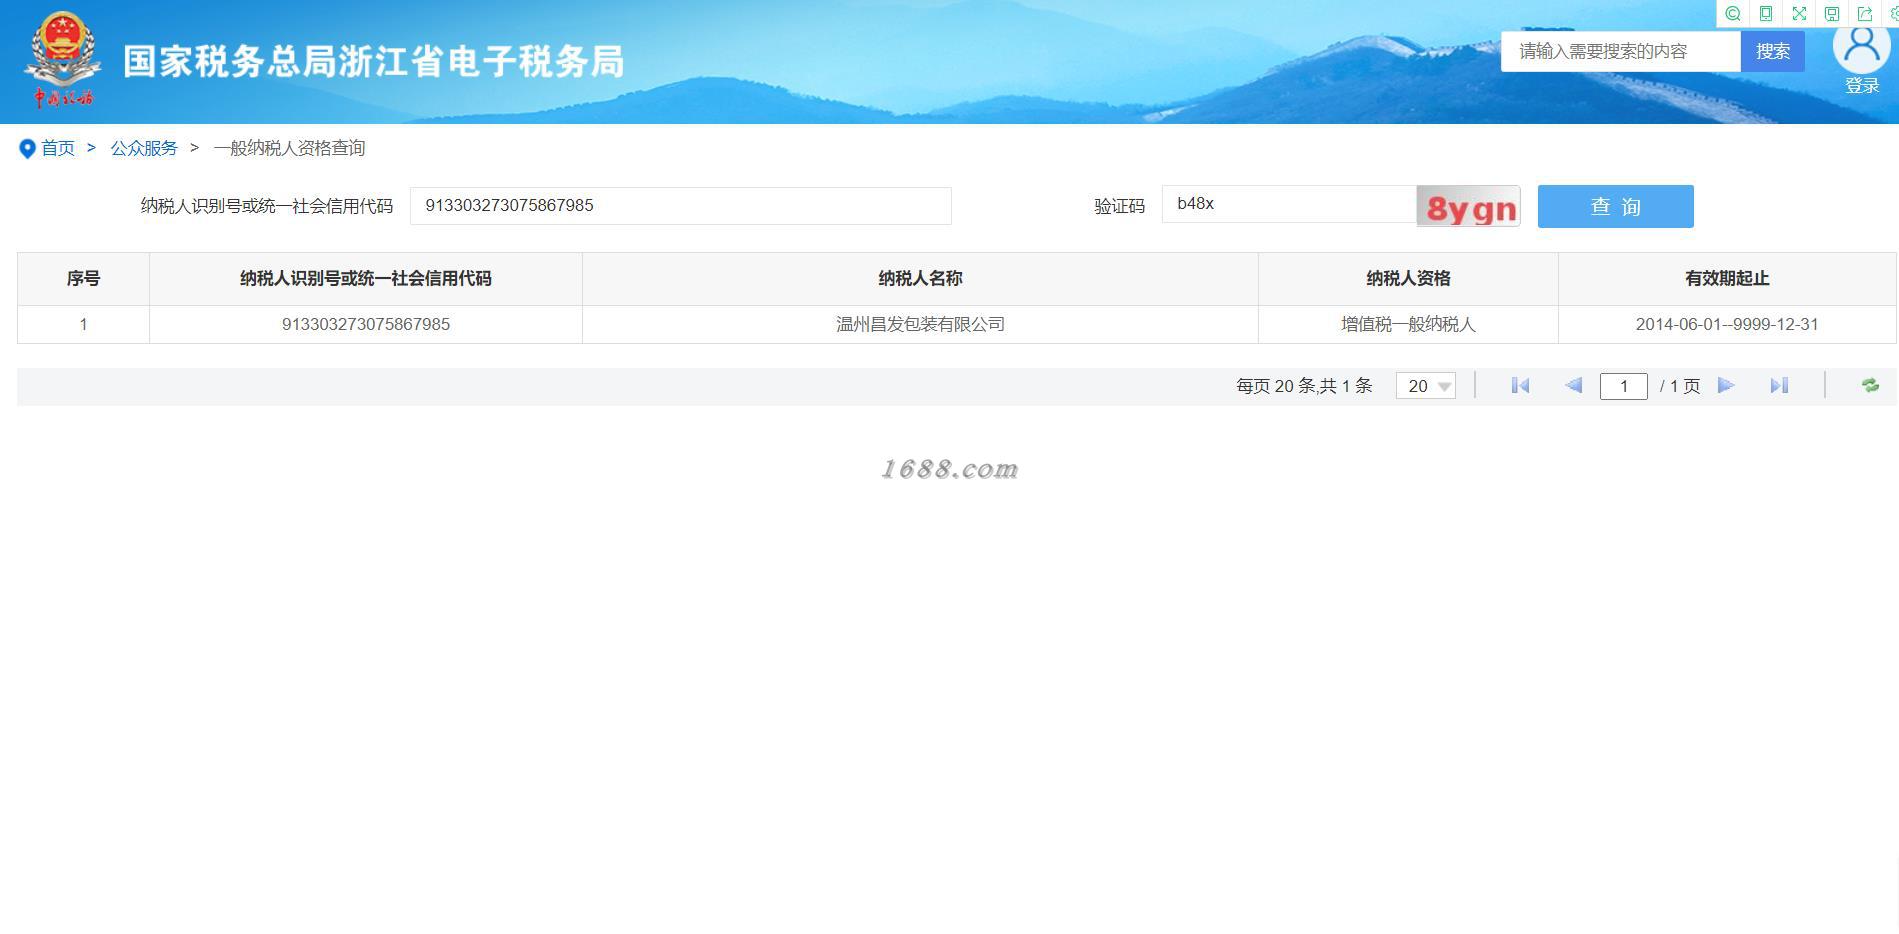This screenshot has width=1899, height=934.
Task: Click the 纳税人识别号 column header in table
Action: coord(366,279)
